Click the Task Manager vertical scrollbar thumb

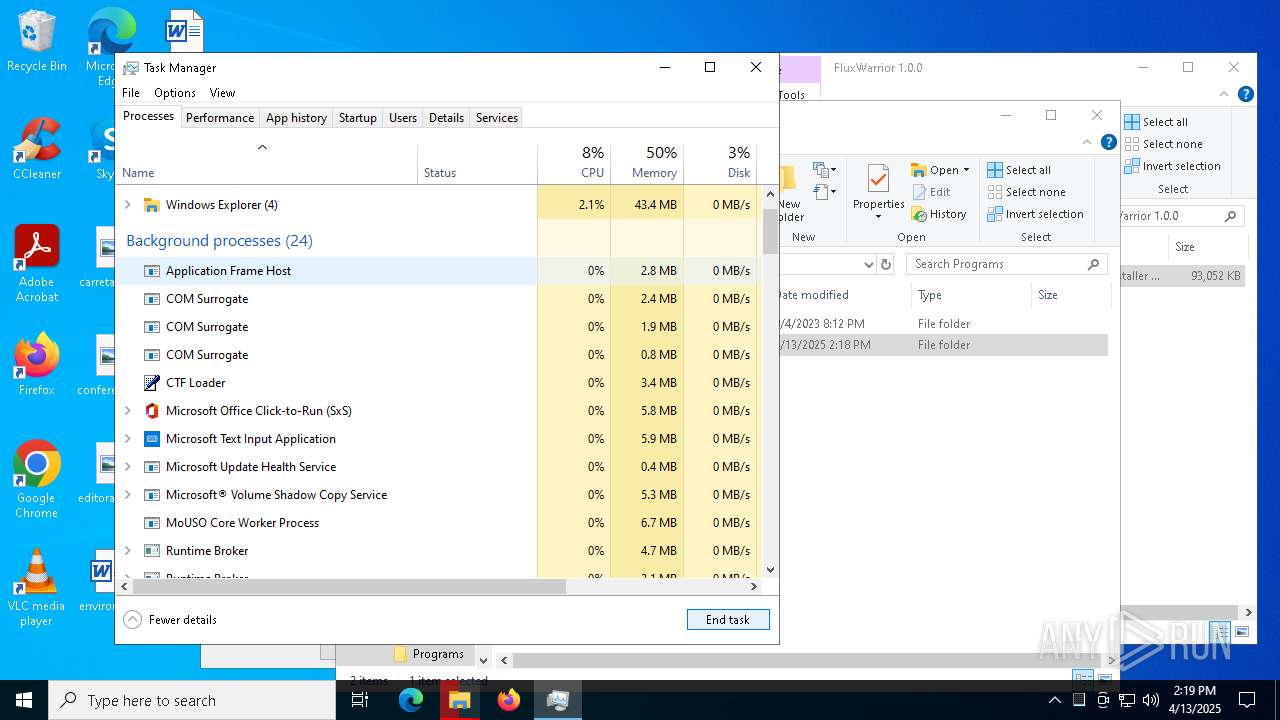click(770, 232)
